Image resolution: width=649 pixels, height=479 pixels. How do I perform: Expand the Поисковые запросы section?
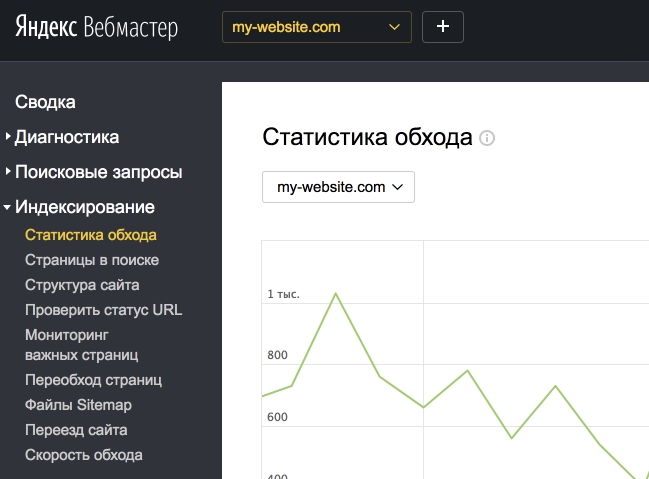(x=99, y=172)
